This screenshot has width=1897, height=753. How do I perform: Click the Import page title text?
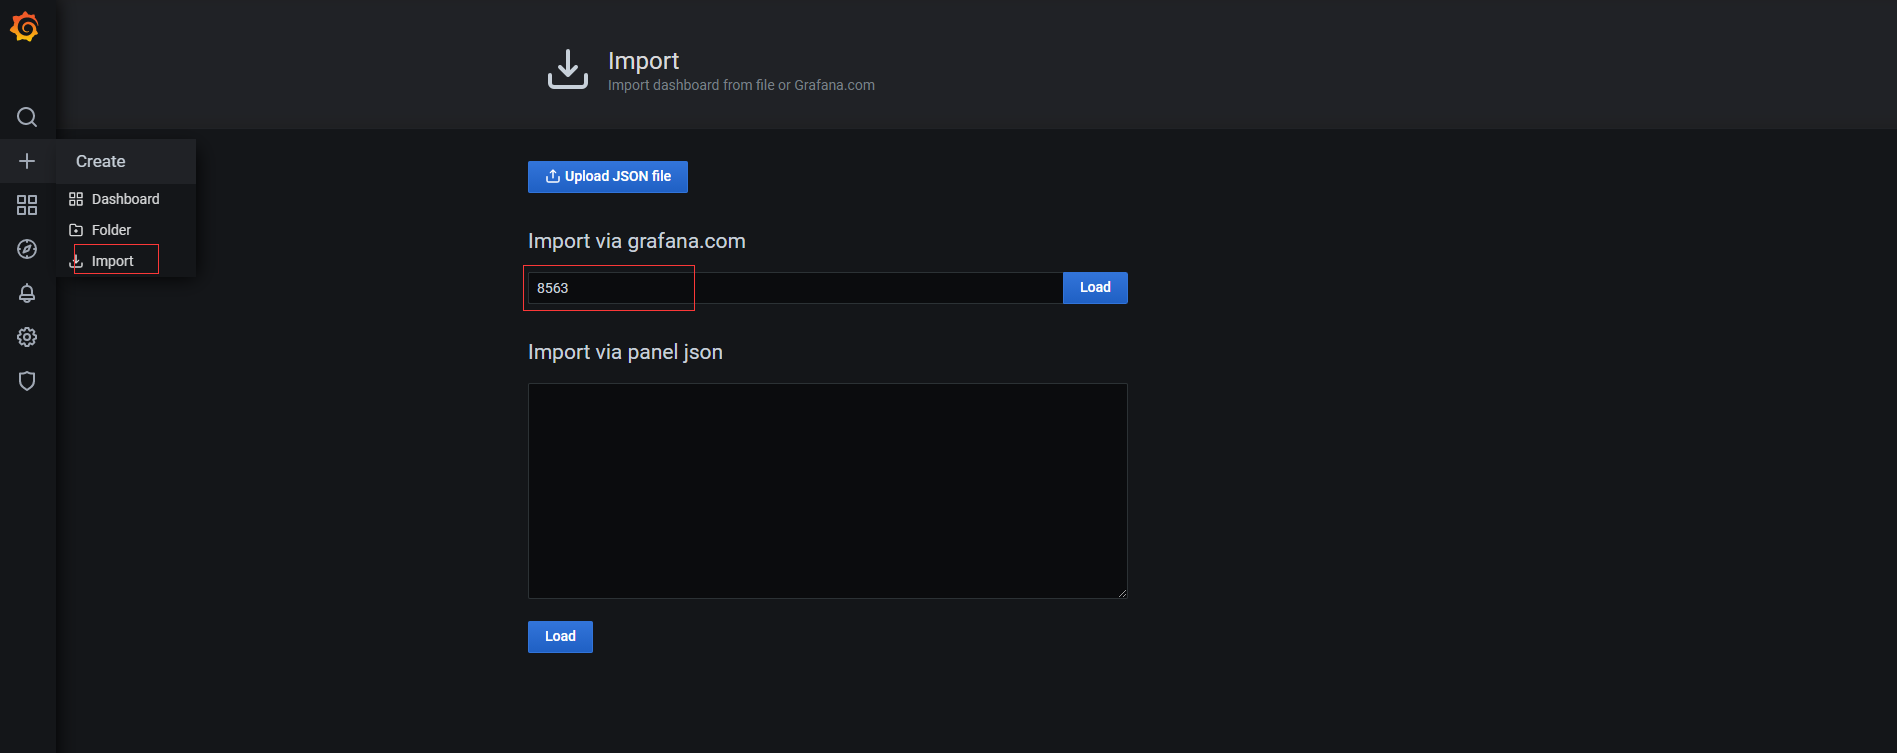tap(643, 61)
